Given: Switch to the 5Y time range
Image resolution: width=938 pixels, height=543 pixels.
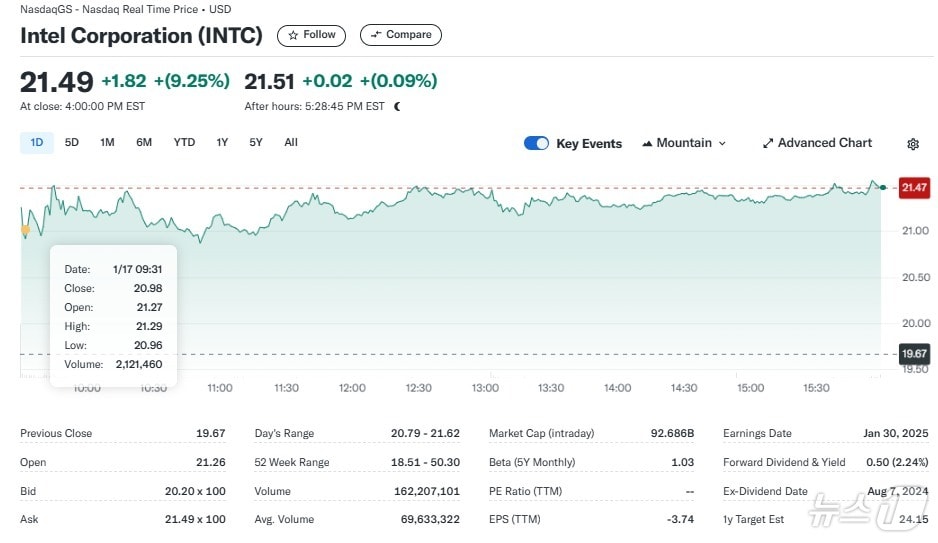Looking at the screenshot, I should tap(256, 143).
